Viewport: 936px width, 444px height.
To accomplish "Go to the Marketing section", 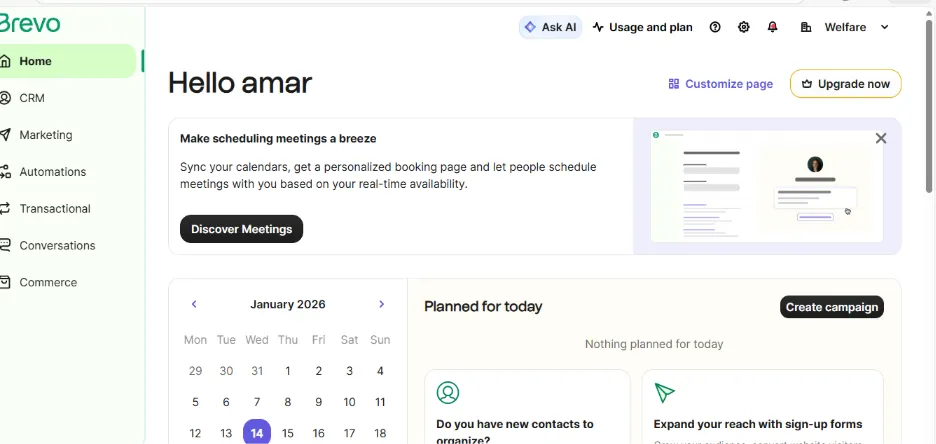I will point(45,135).
